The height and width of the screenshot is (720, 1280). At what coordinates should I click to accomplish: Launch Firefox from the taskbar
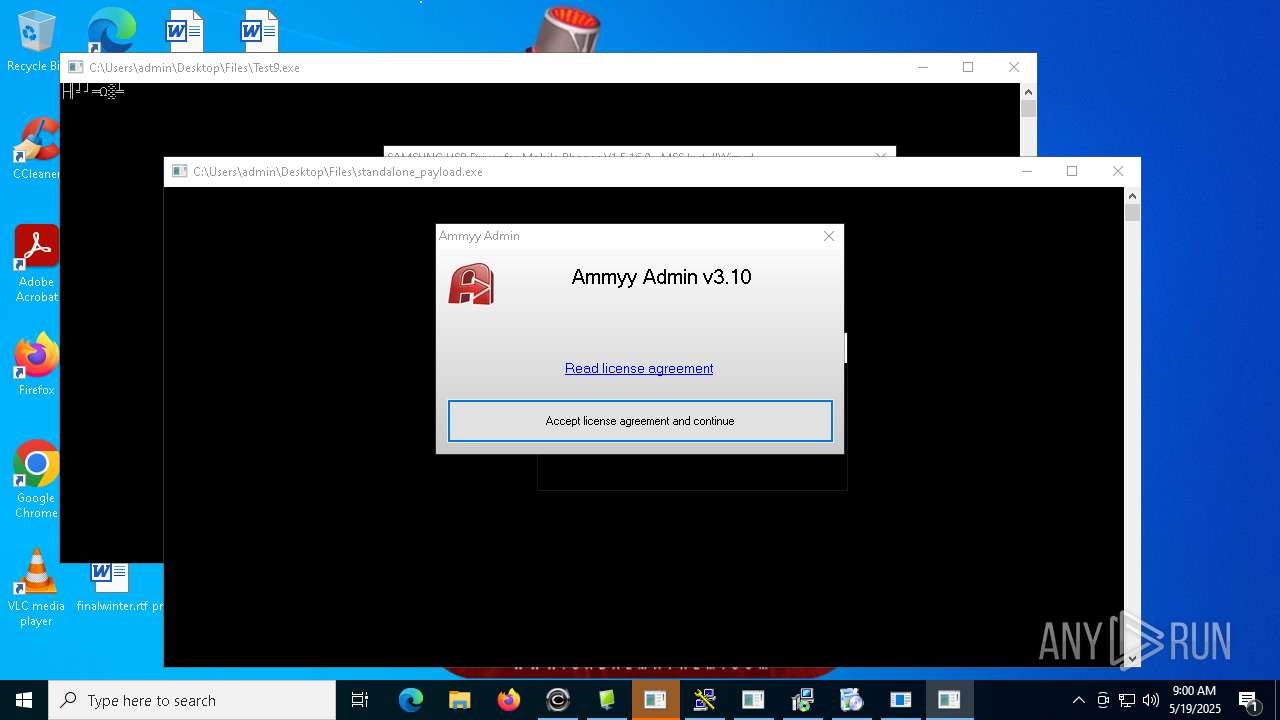509,700
